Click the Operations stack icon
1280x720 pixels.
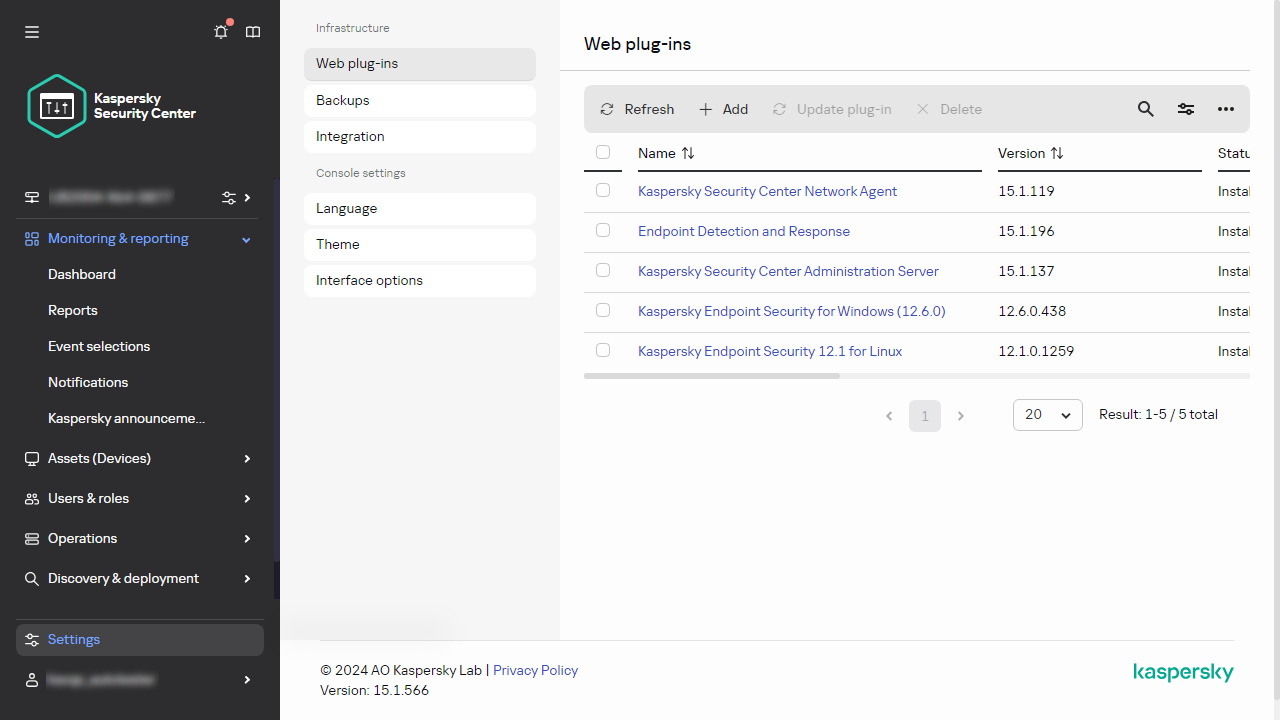pyautogui.click(x=32, y=539)
